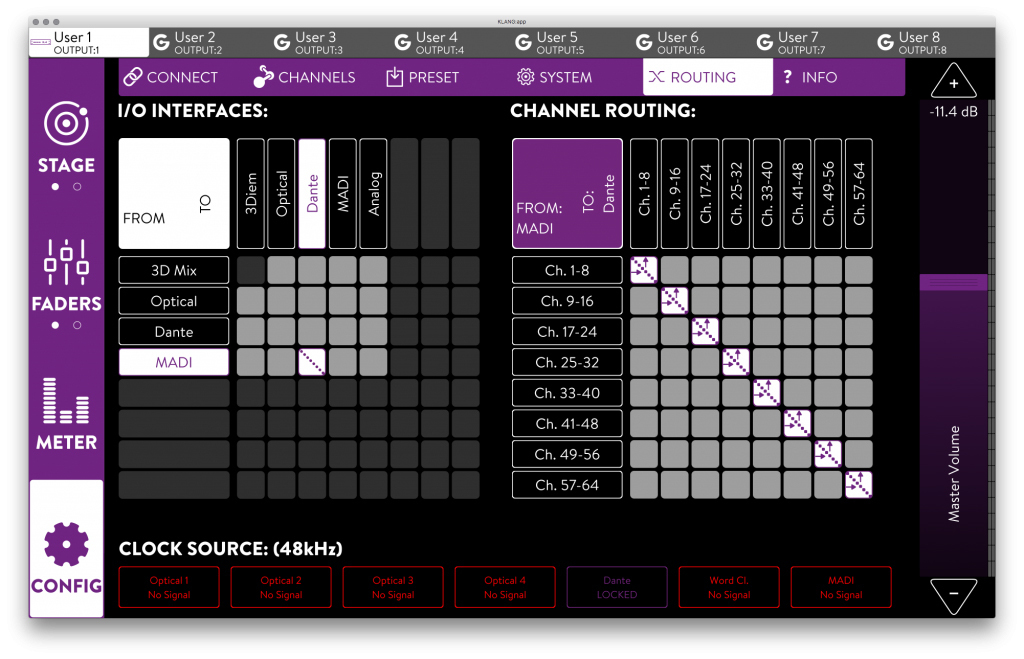
Task: Toggle Ch. 1-8 to Ch. 1-8 routing
Action: pyautogui.click(x=644, y=270)
